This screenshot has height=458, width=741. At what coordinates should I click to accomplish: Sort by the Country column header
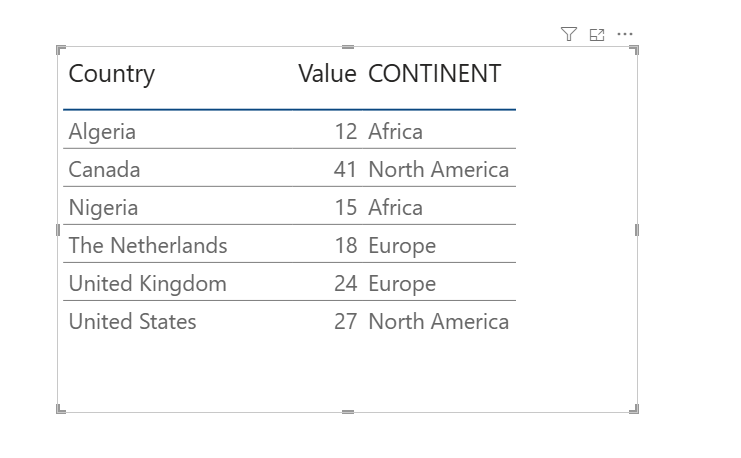pyautogui.click(x=112, y=74)
